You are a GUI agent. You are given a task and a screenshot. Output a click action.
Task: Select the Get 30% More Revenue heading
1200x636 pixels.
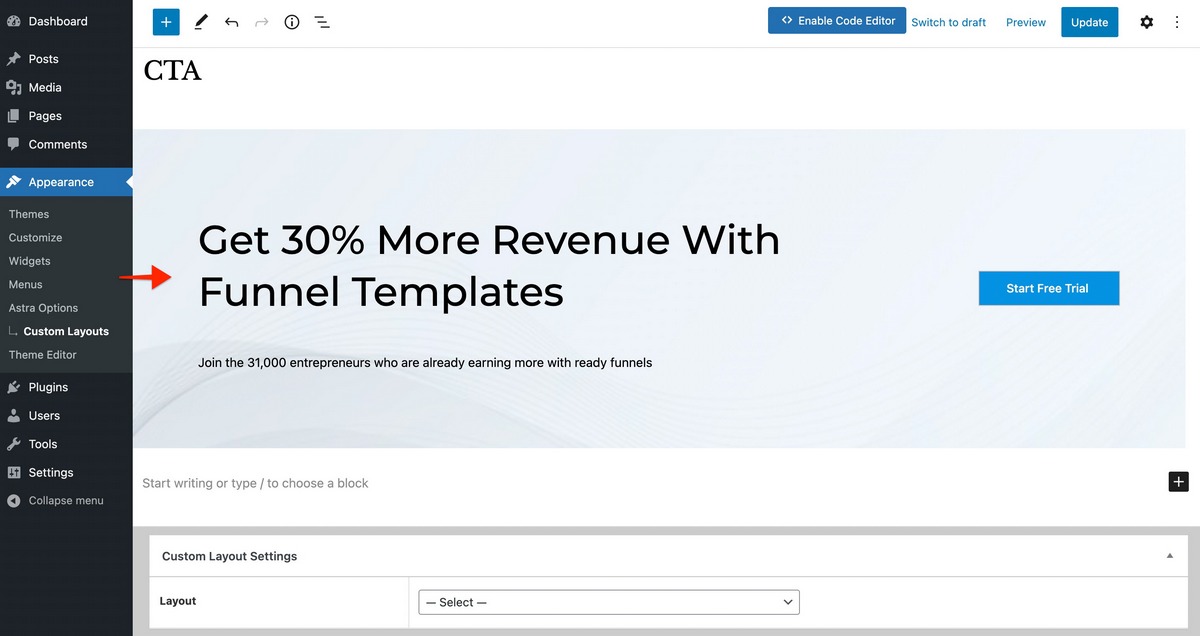point(489,266)
